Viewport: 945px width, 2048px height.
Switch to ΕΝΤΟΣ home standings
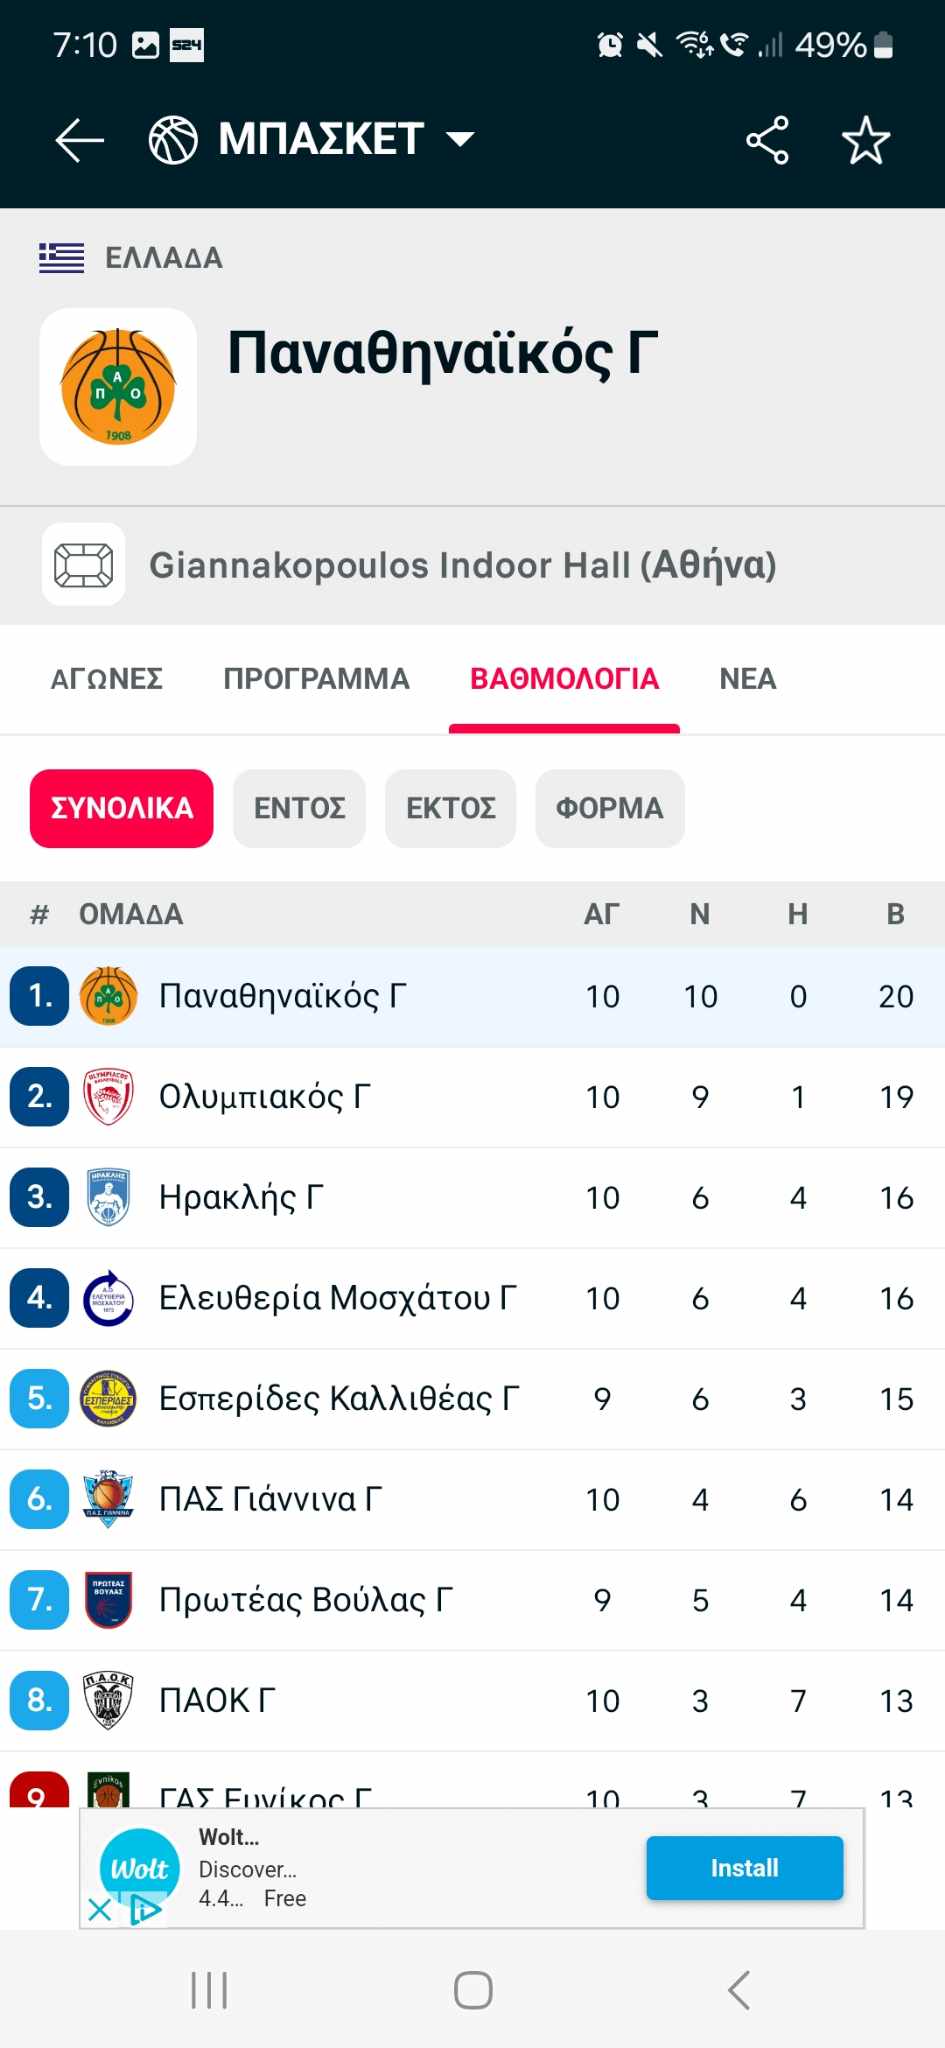coord(299,808)
